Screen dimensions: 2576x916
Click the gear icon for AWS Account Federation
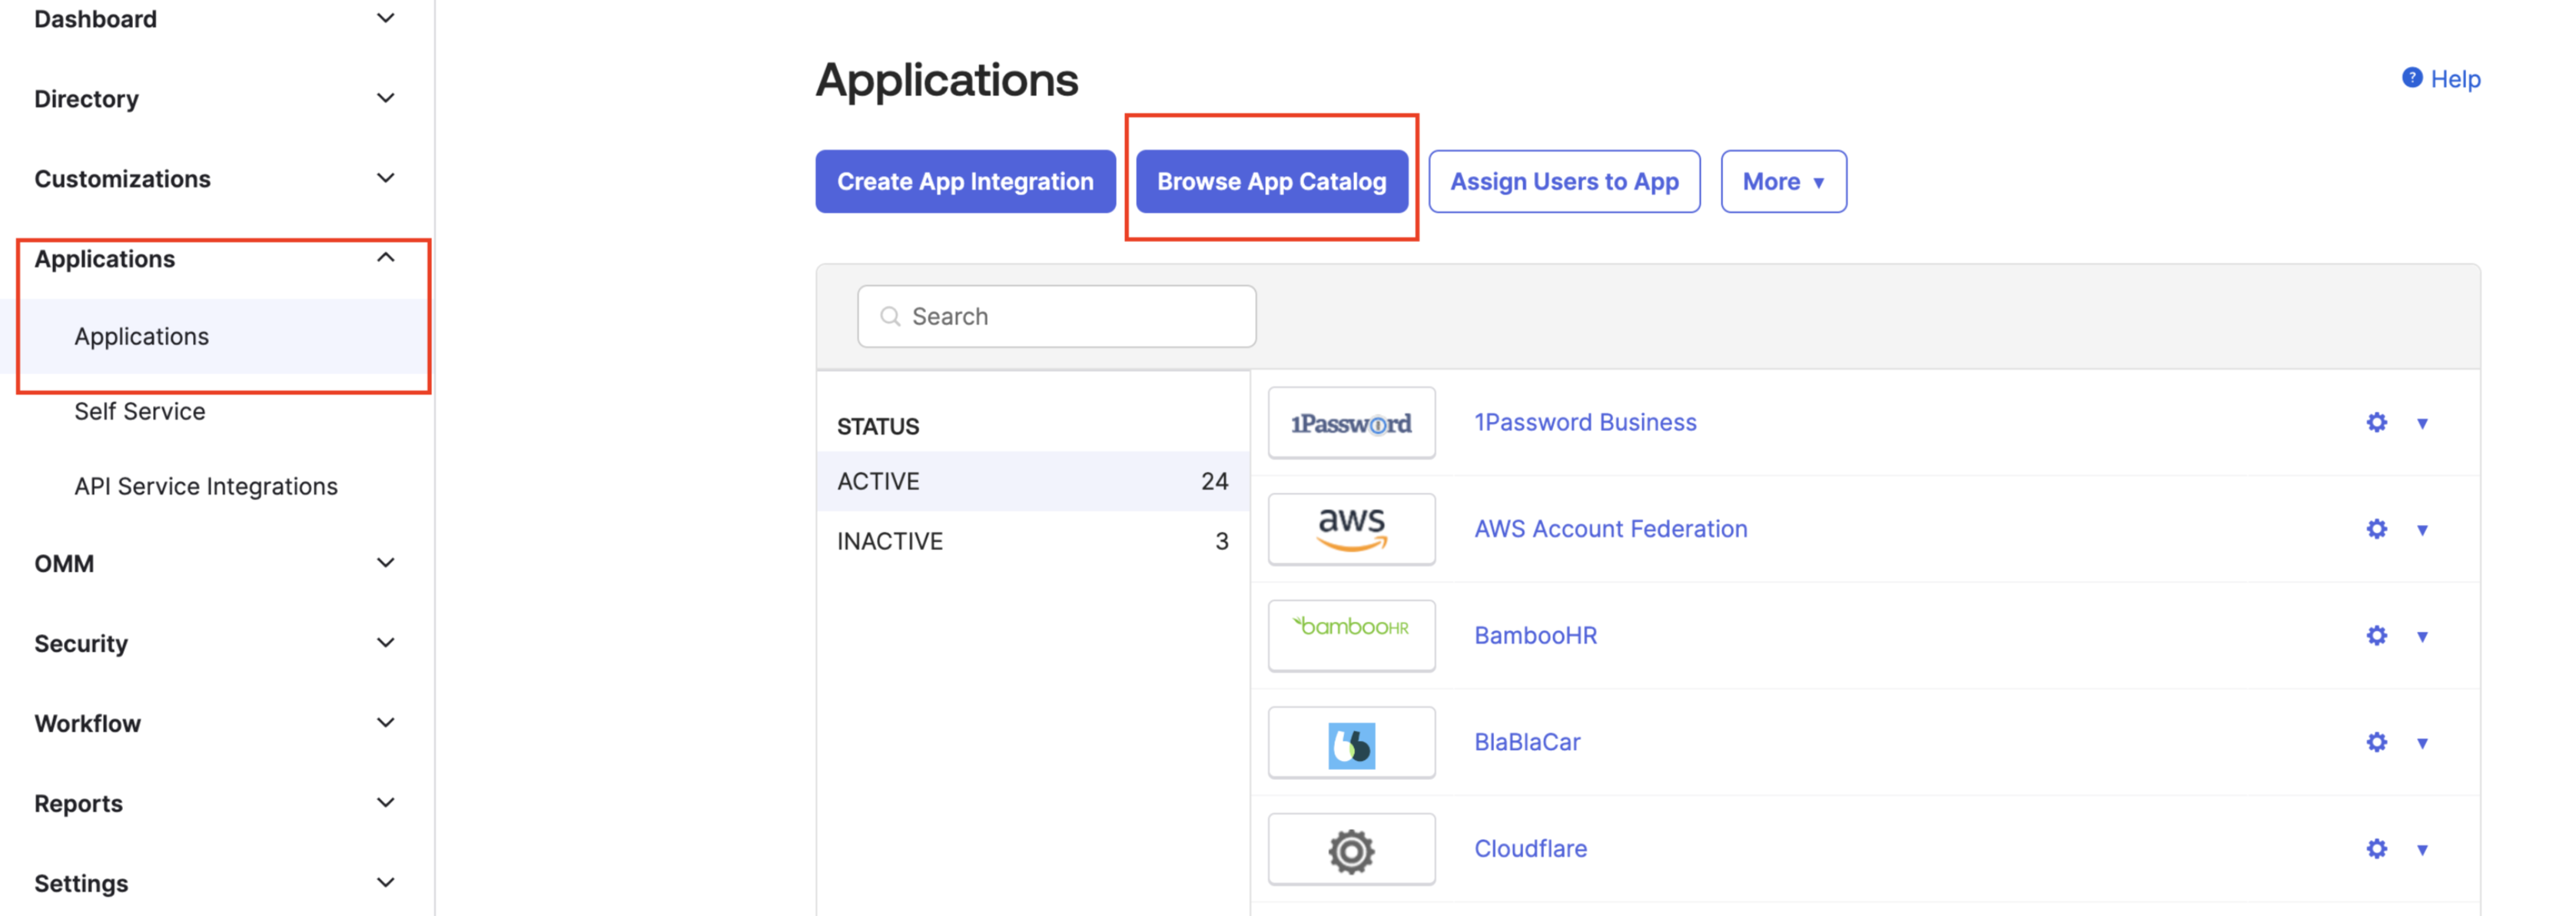point(2376,529)
